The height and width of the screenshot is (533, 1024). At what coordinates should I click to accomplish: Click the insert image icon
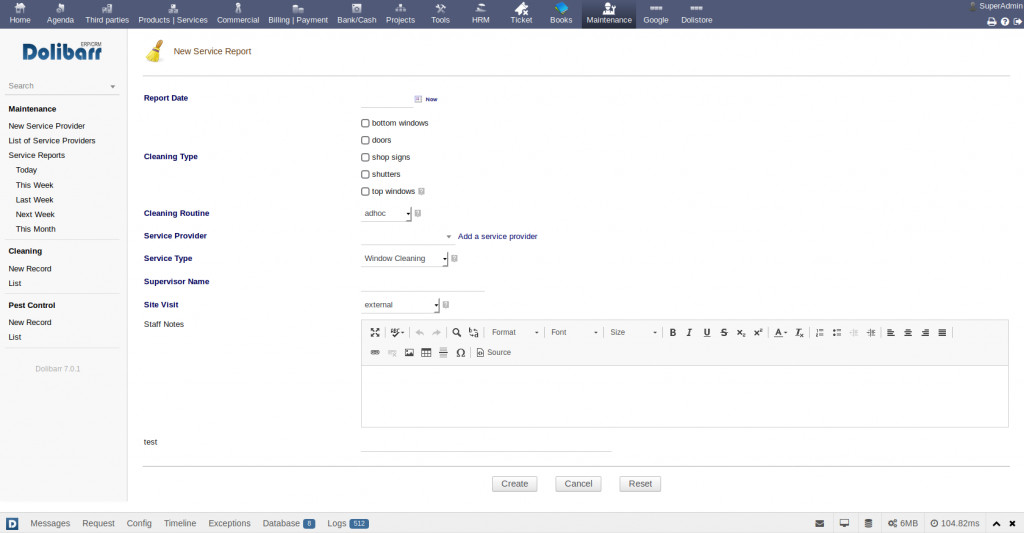pyautogui.click(x=409, y=352)
